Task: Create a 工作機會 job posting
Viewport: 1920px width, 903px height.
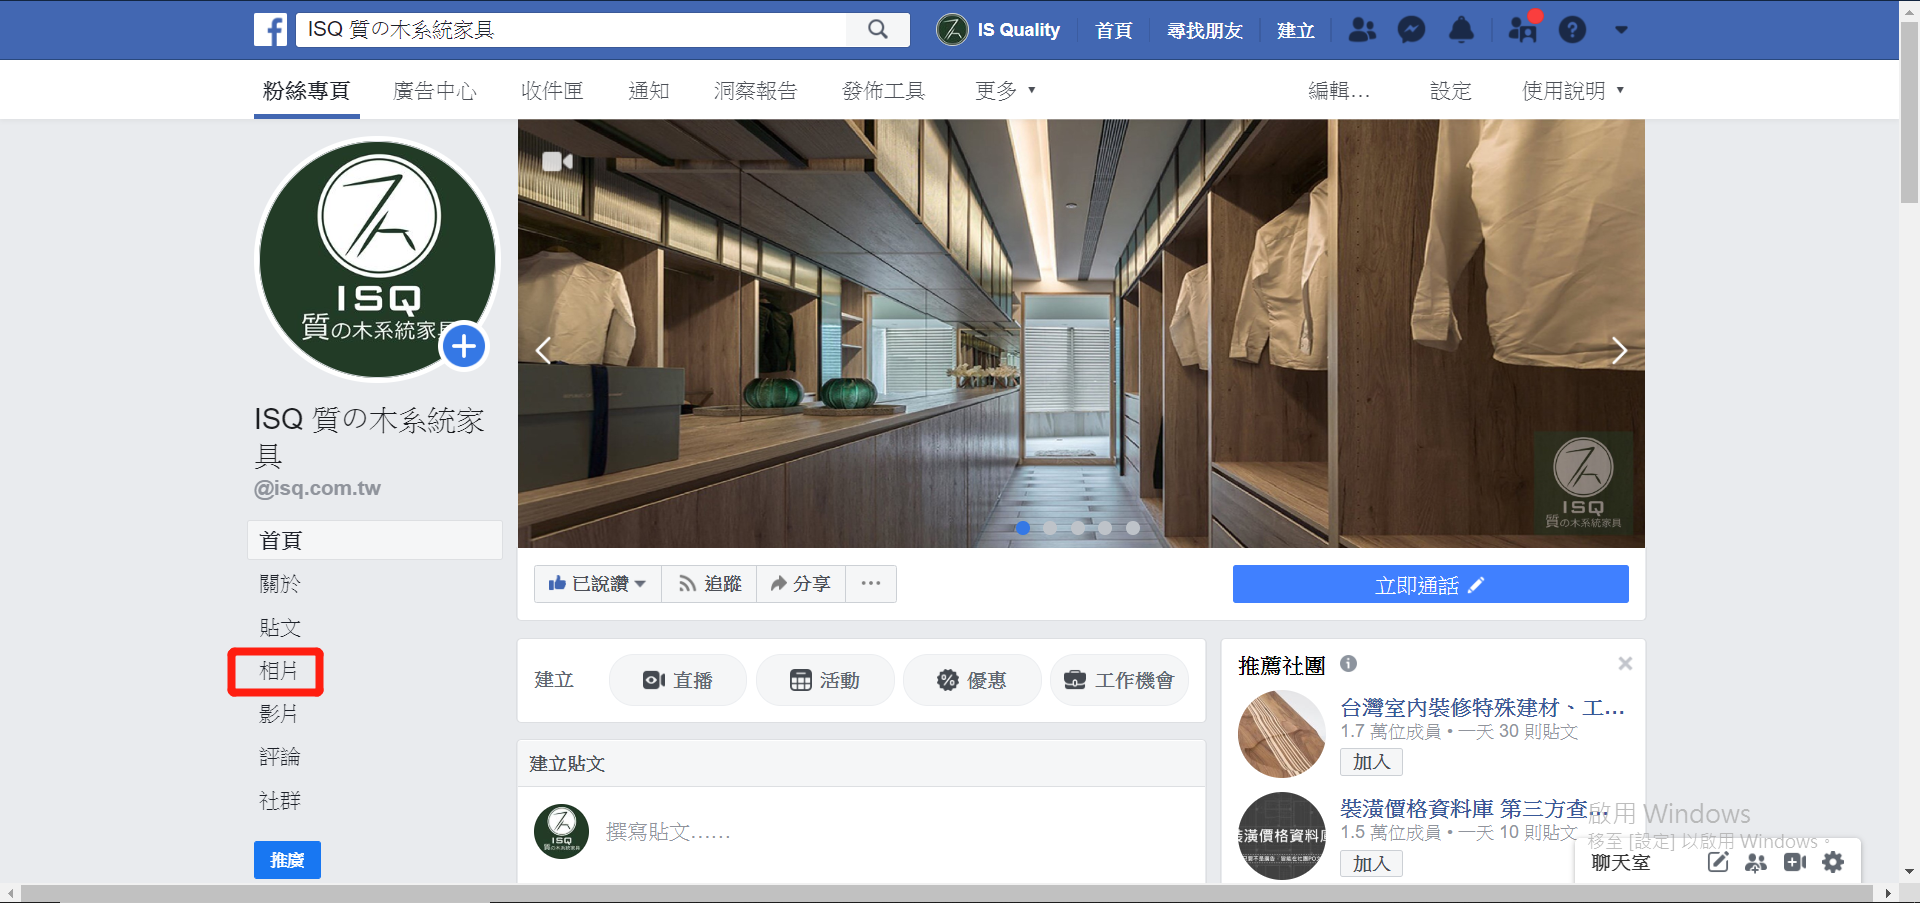Action: tap(1119, 680)
